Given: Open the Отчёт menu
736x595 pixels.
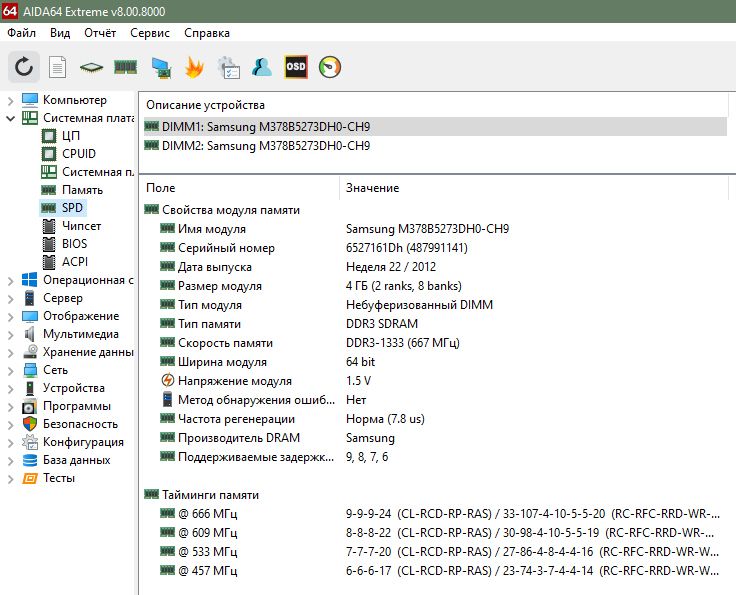Looking at the screenshot, I should (100, 33).
